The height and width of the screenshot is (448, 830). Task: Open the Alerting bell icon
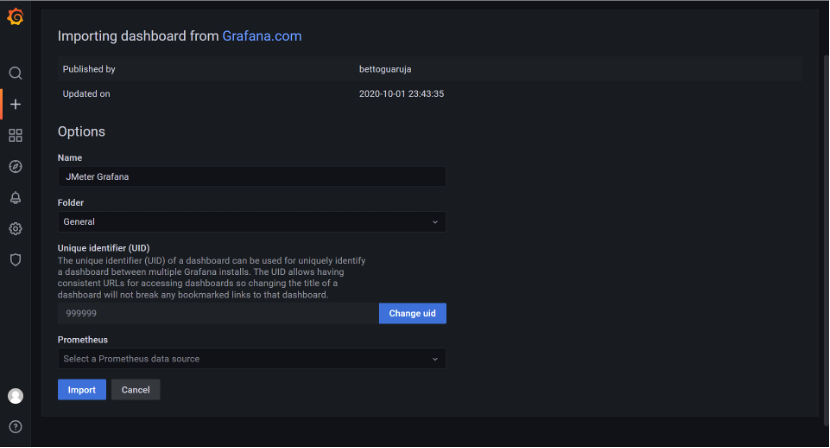tap(15, 198)
